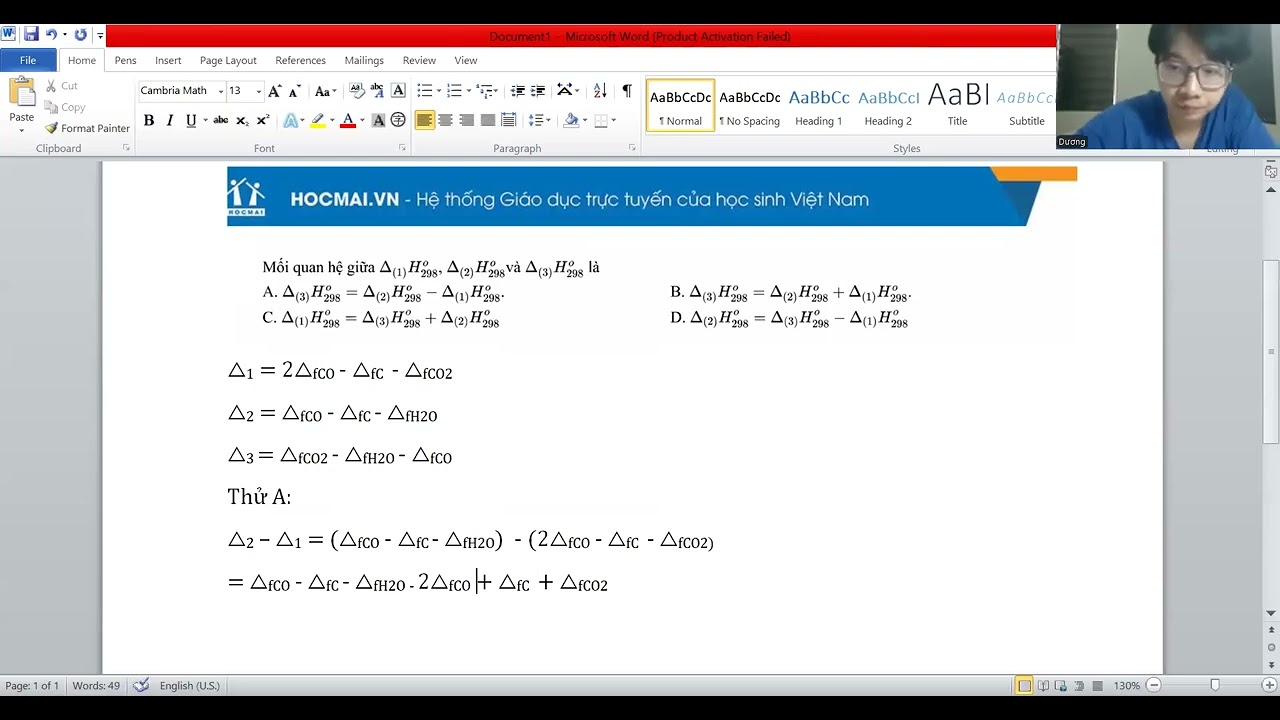Toggle show paragraph marks
The image size is (1280, 720).
point(626,91)
